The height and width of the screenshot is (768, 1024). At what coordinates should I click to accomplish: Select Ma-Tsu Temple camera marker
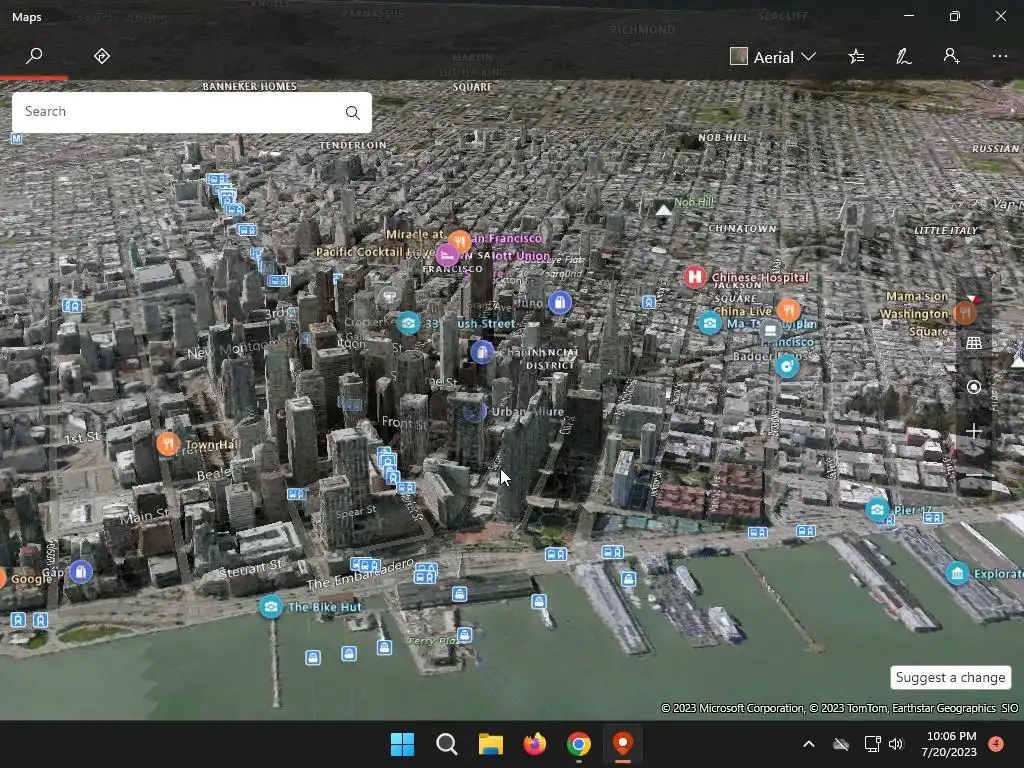(x=709, y=323)
